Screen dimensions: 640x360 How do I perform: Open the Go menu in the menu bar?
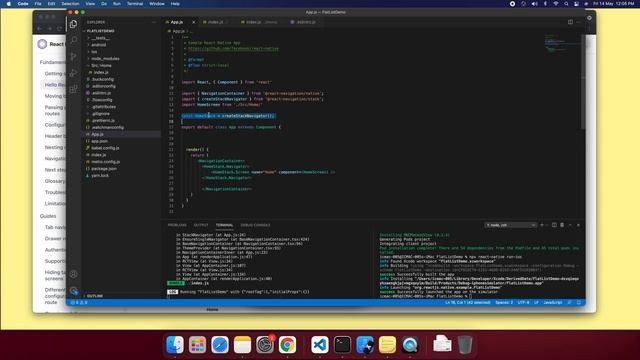point(104,4)
